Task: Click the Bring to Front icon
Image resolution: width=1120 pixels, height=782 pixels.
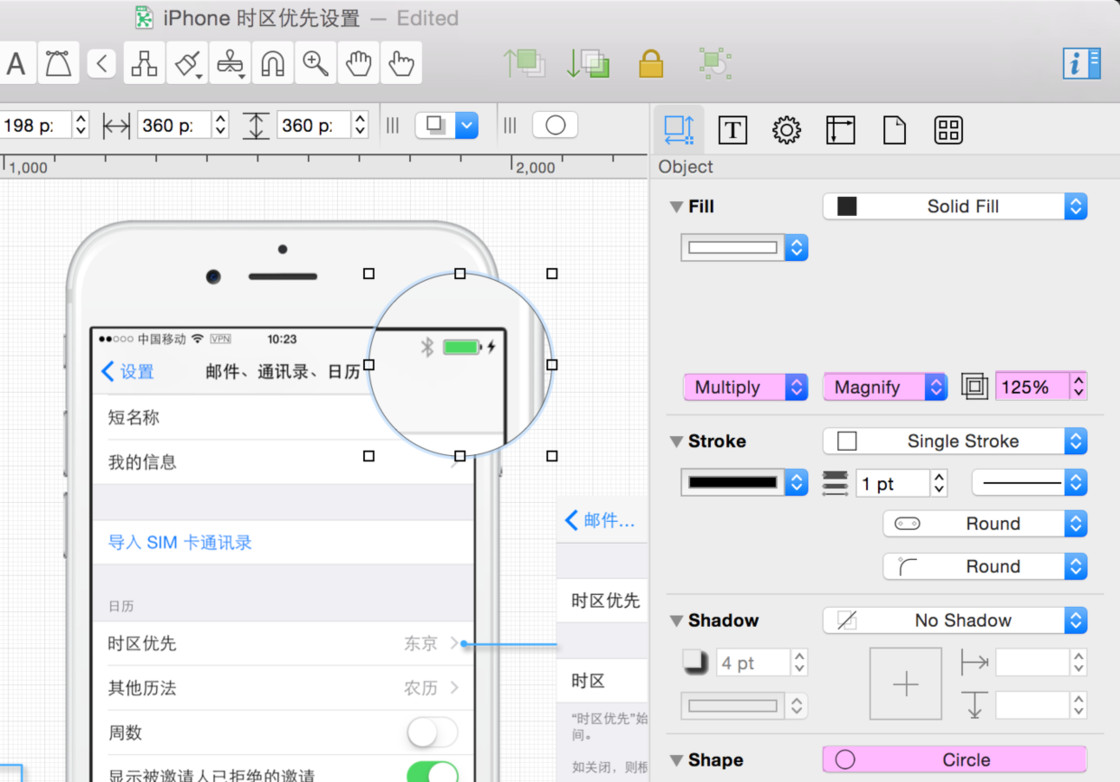Action: (524, 63)
